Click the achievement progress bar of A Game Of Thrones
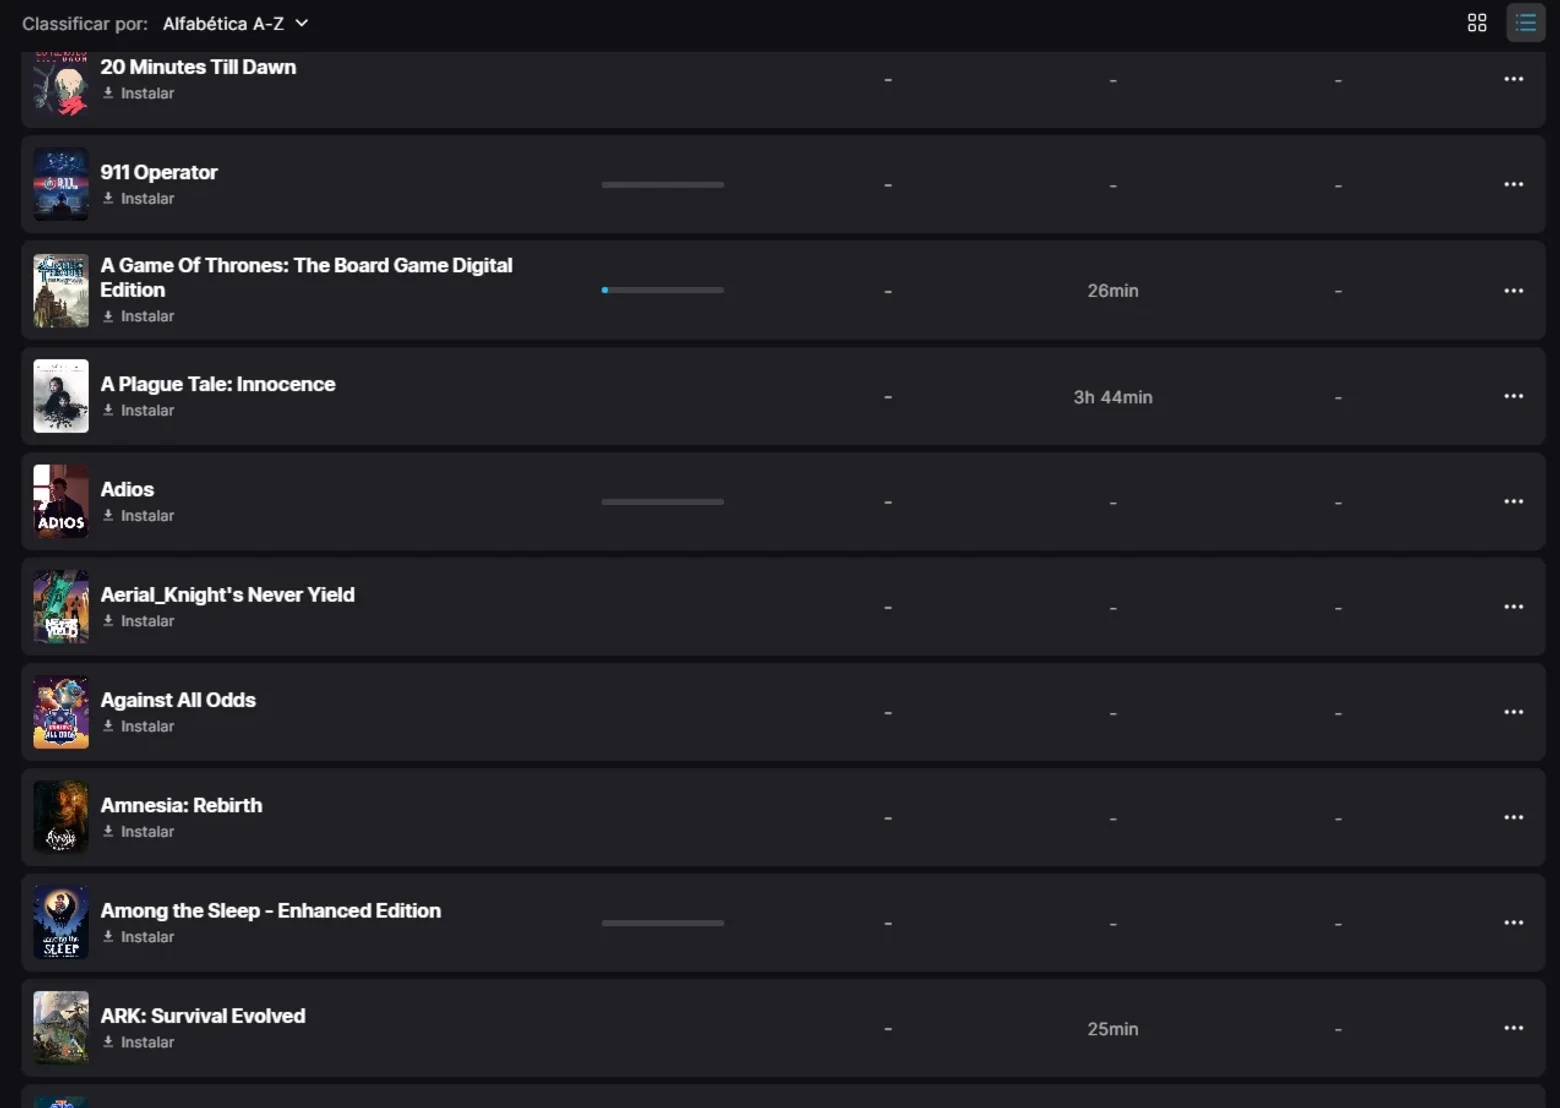This screenshot has height=1108, width=1560. [x=662, y=290]
